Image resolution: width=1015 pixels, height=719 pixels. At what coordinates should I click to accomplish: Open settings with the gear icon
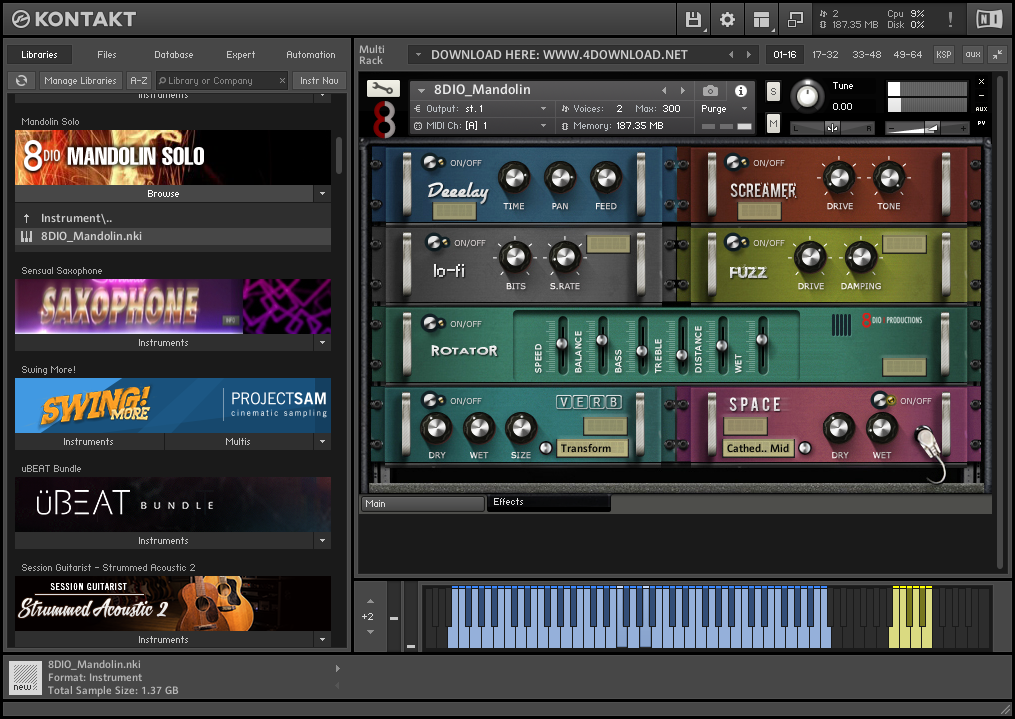pos(727,19)
